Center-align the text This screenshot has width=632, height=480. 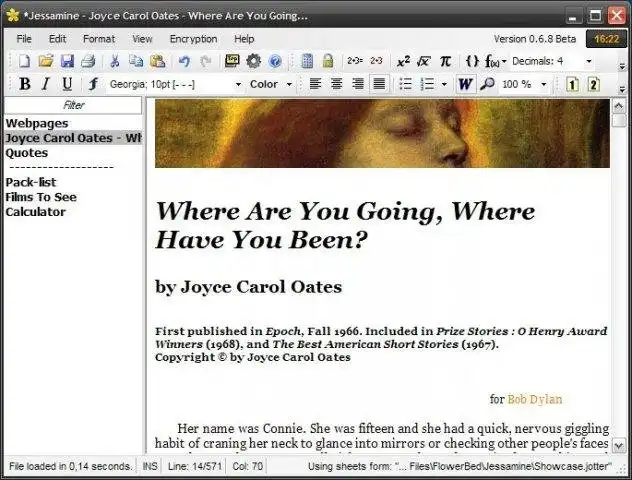click(x=337, y=84)
